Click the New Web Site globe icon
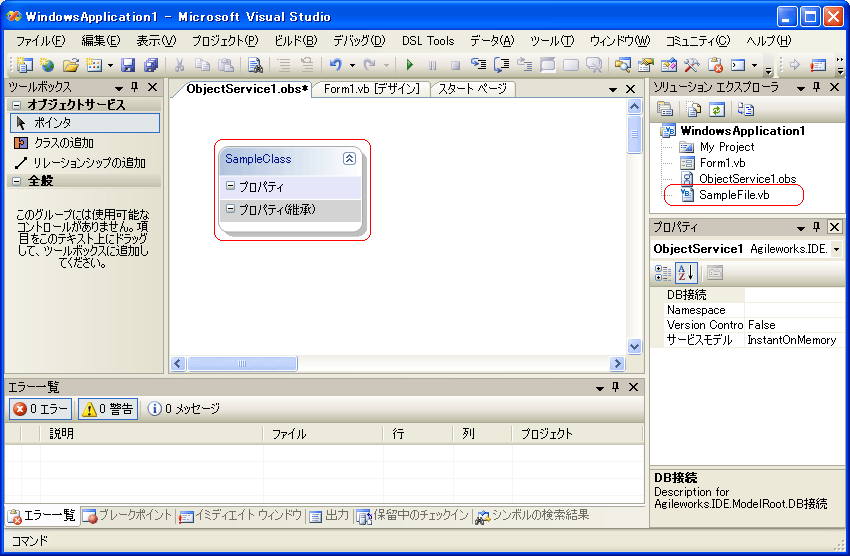Image resolution: width=850 pixels, height=556 pixels. [47, 65]
